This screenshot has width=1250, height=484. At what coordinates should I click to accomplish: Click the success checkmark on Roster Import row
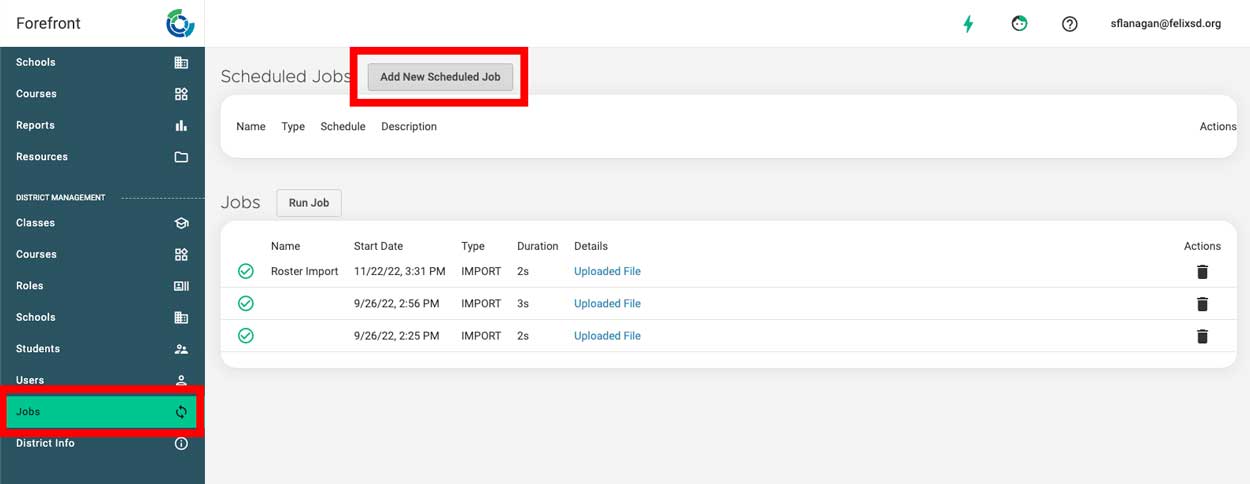pos(246,271)
